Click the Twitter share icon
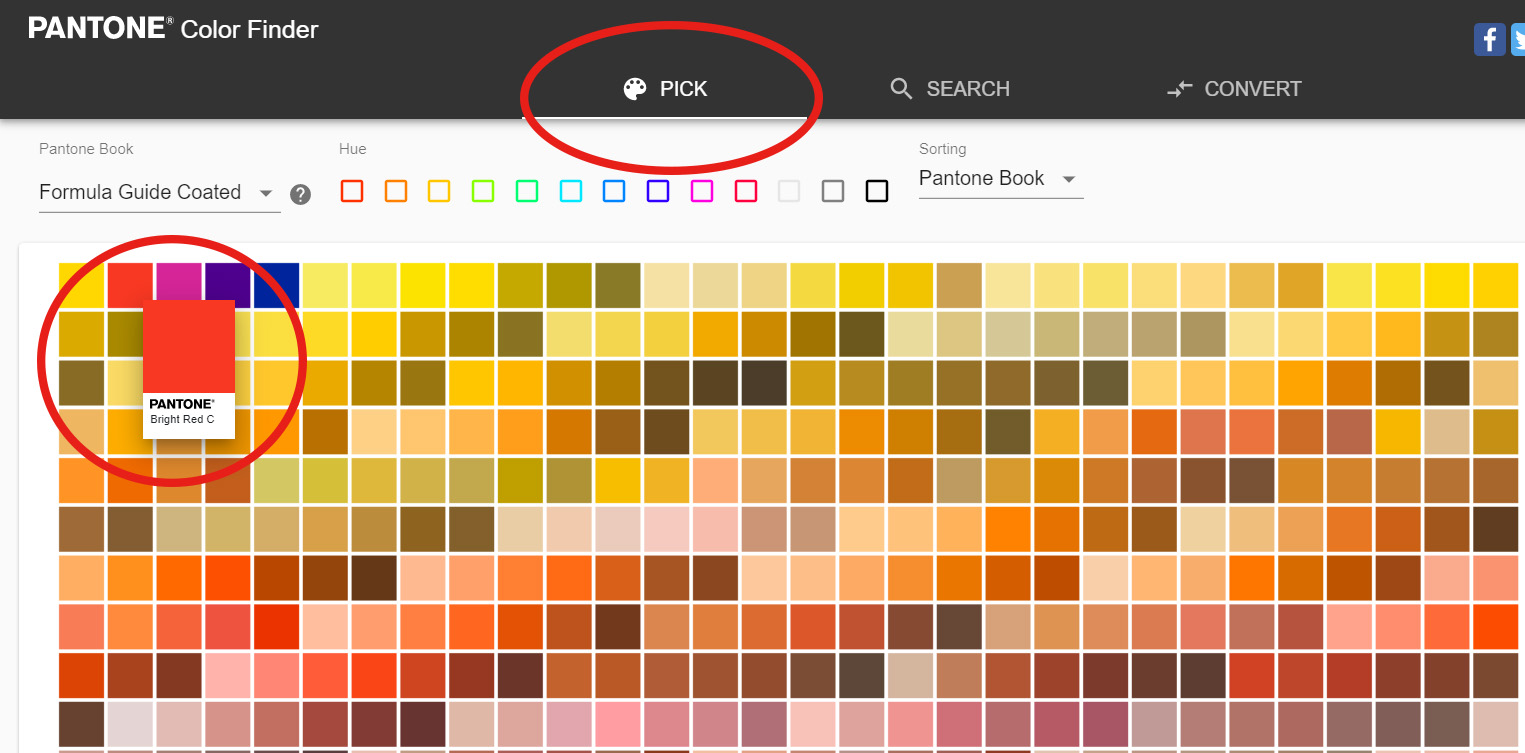Image resolution: width=1525 pixels, height=753 pixels. 1518,40
